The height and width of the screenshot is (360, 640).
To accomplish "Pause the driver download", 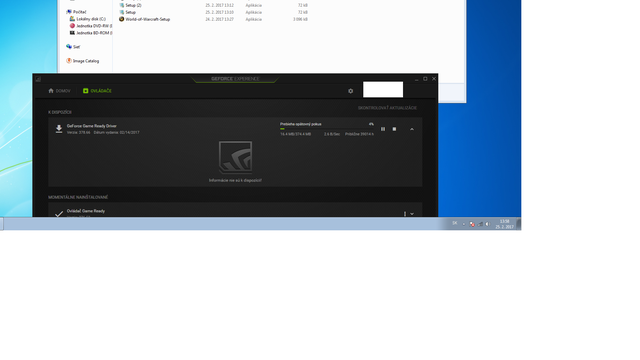I will pos(383,129).
